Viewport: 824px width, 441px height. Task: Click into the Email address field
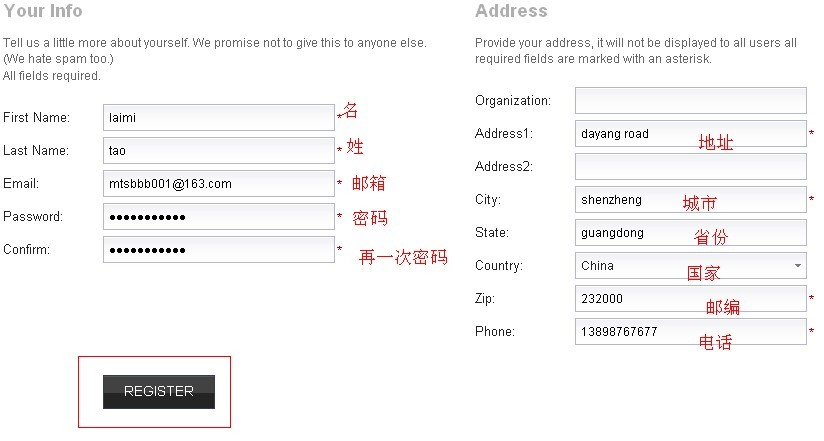pyautogui.click(x=219, y=183)
